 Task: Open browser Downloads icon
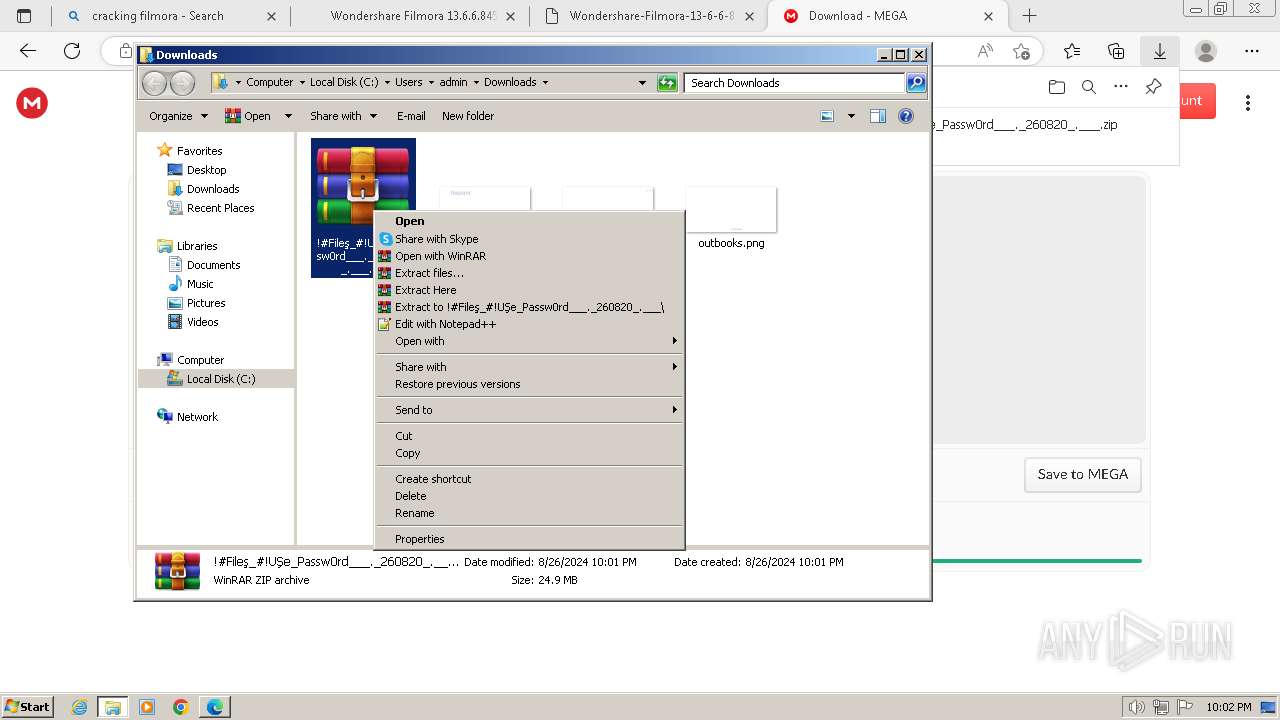[1160, 51]
